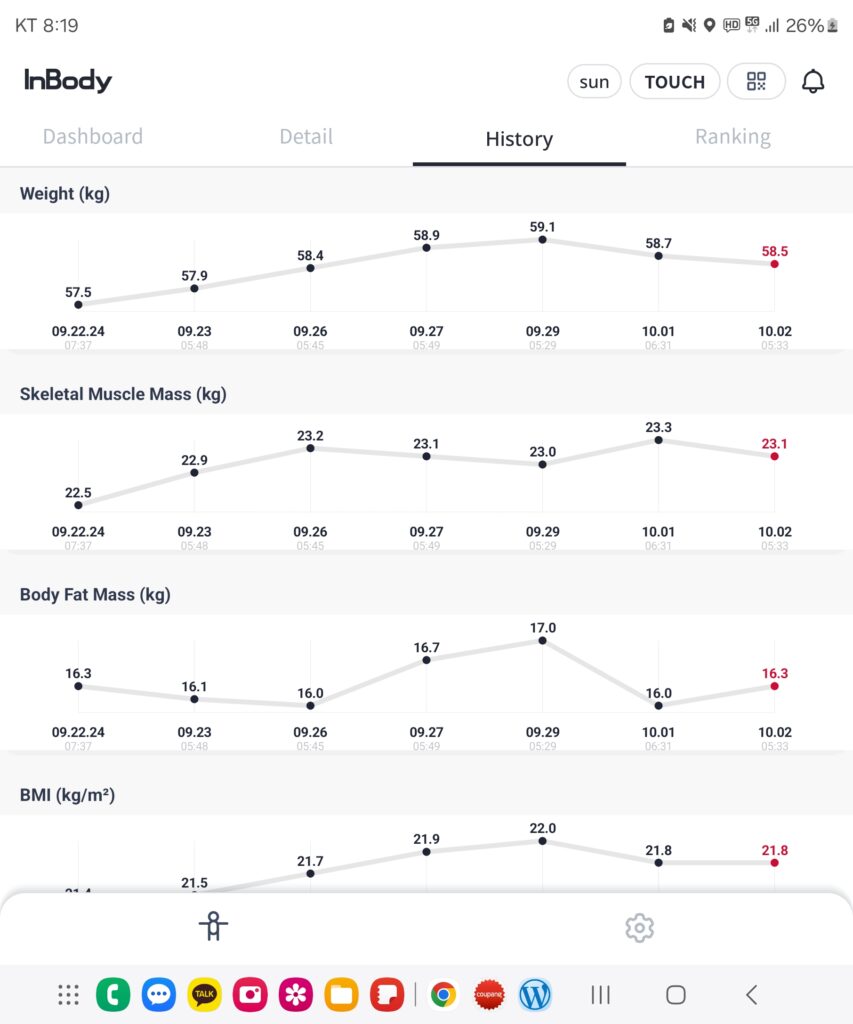The width and height of the screenshot is (853, 1024).
Task: Tap the recent apps navigation button
Action: point(600,994)
